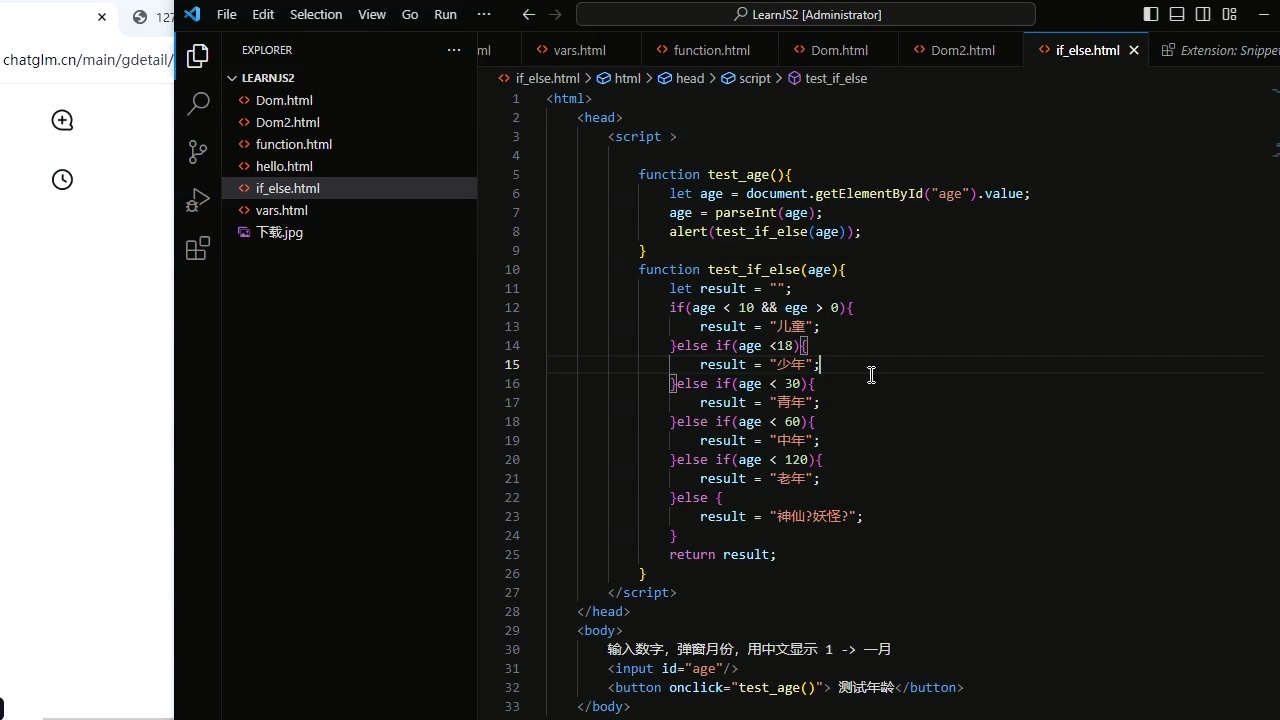Click the Explorer more actions ellipsis
This screenshot has height=720, width=1280.
pyautogui.click(x=454, y=50)
